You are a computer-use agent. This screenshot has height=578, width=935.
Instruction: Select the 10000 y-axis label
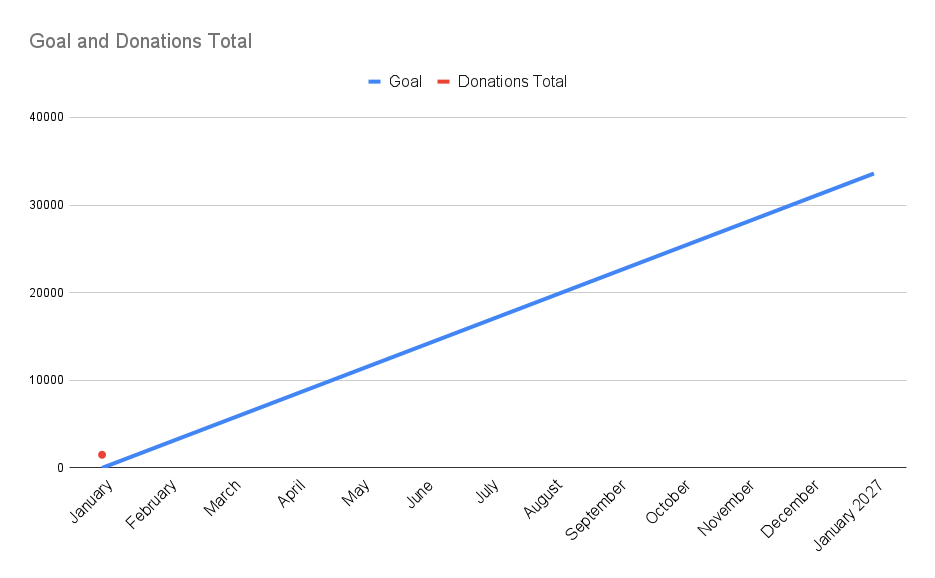46,380
